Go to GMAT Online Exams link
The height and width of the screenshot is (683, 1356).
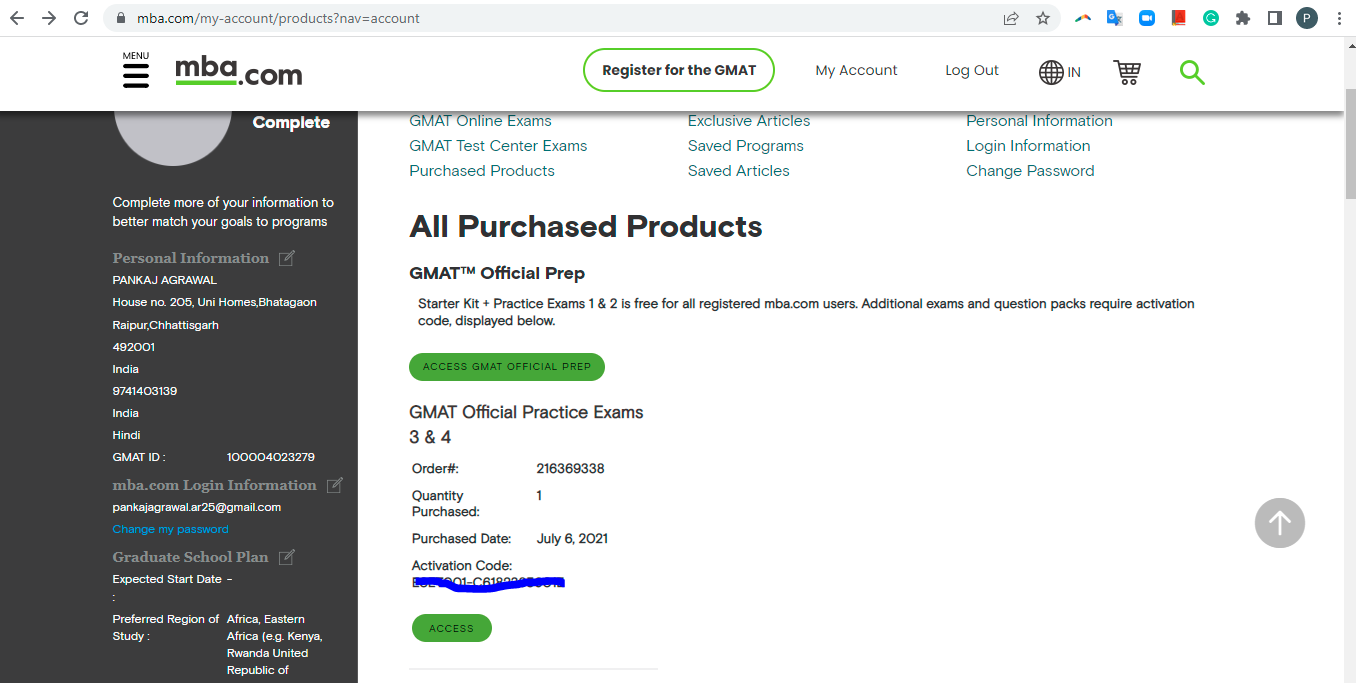pyautogui.click(x=480, y=121)
